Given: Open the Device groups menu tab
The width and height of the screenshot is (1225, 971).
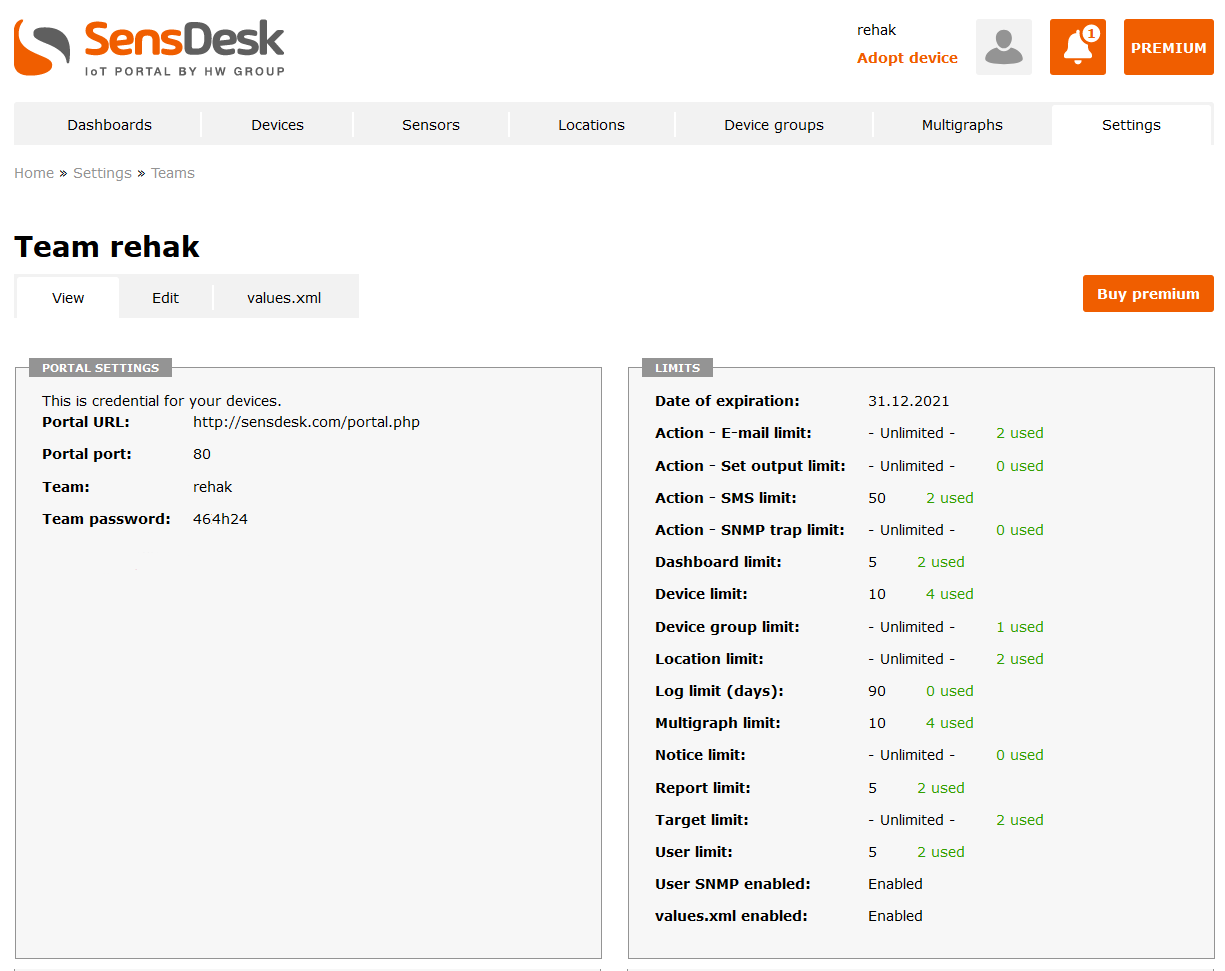Looking at the screenshot, I should click(x=774, y=125).
